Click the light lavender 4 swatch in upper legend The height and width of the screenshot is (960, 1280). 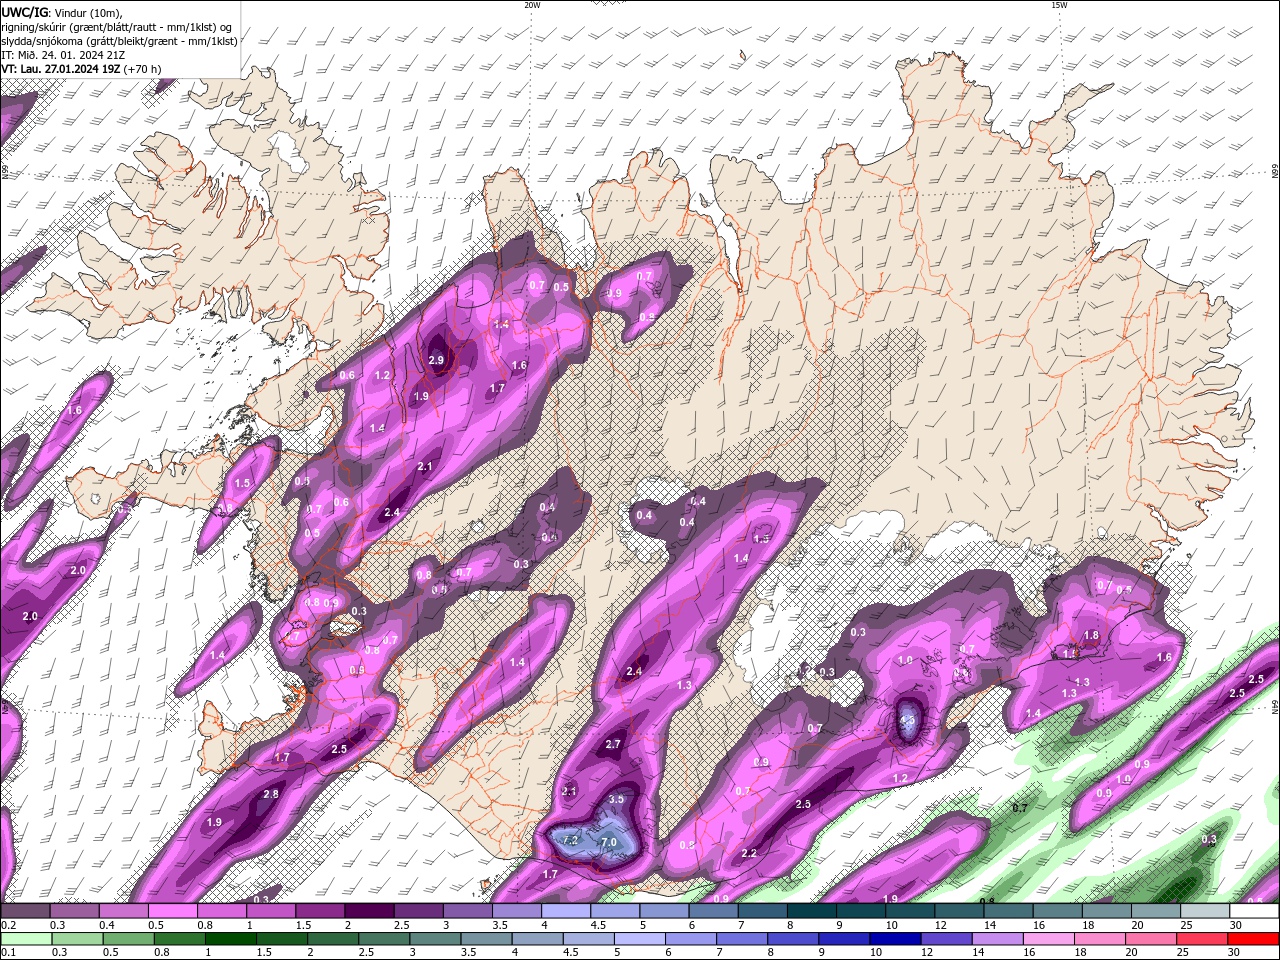tap(566, 911)
